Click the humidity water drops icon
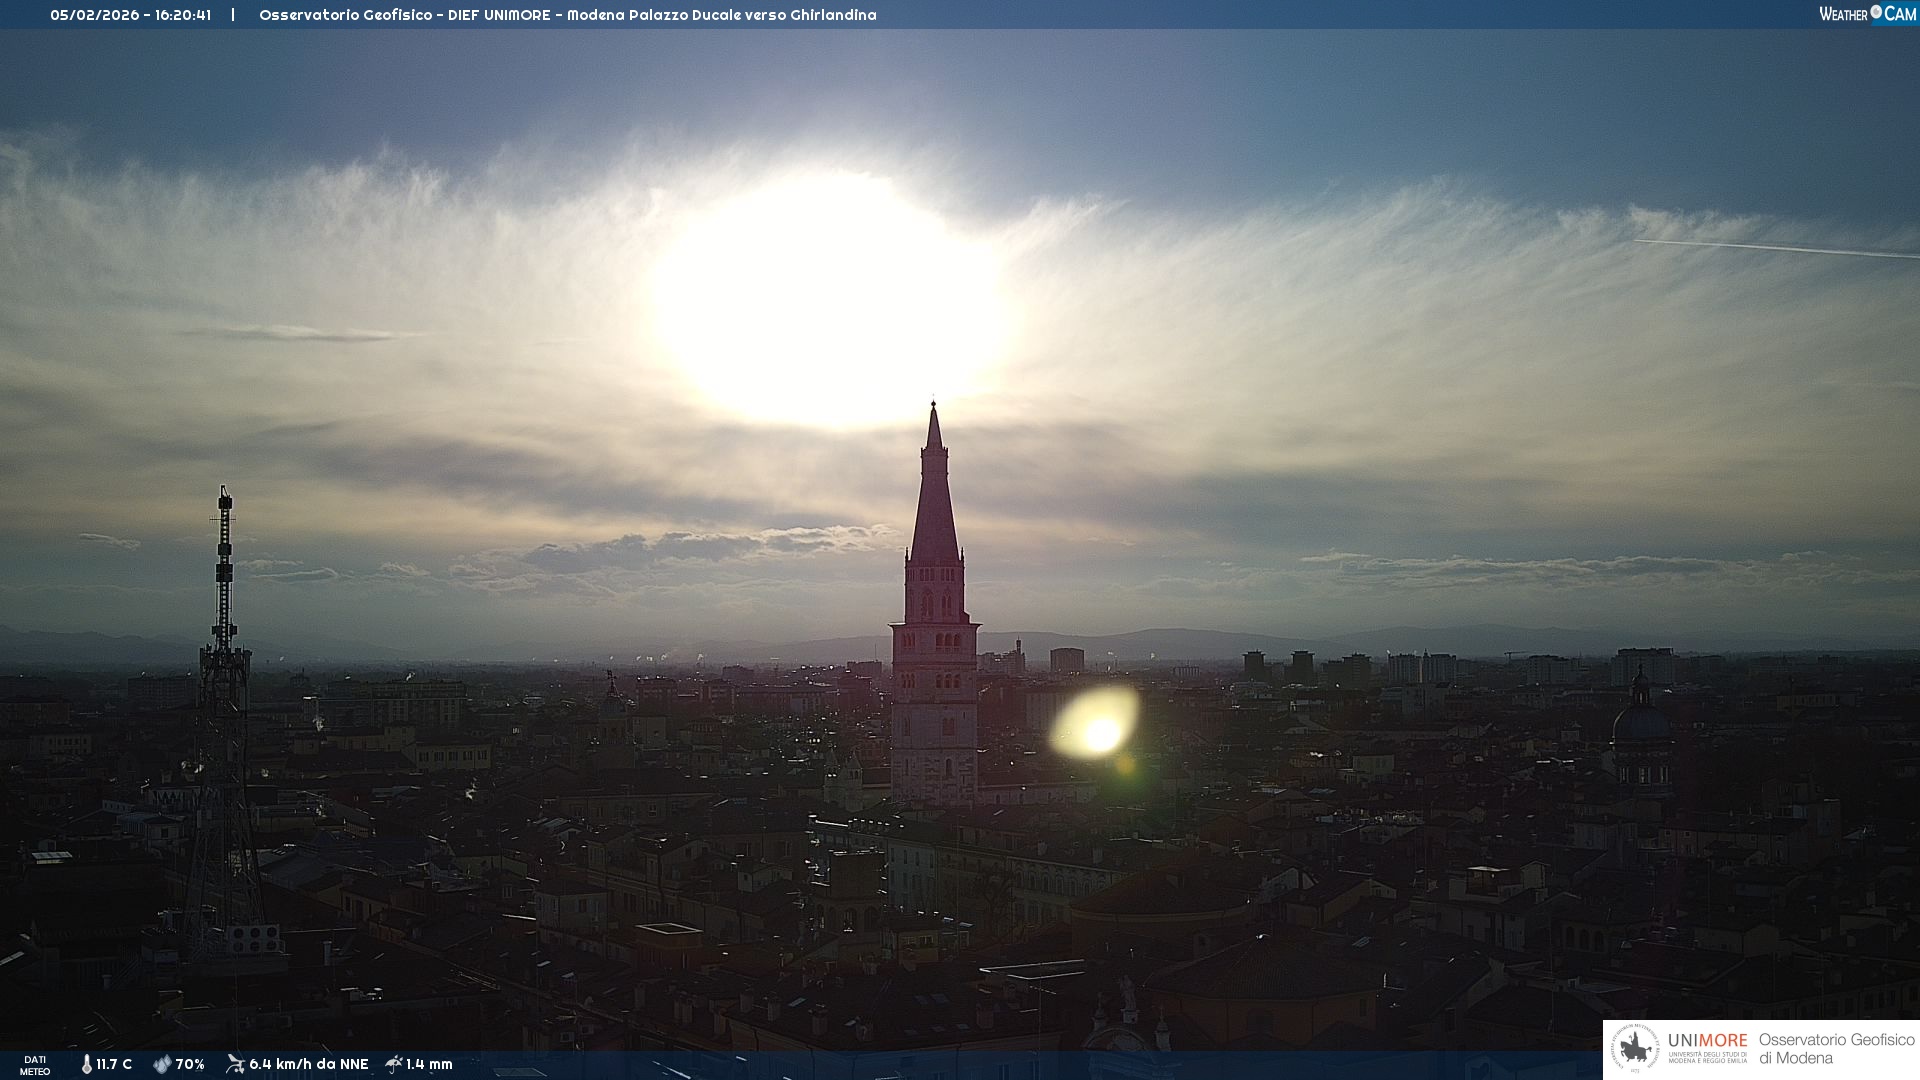Screen dimensions: 1920x1080 pos(162,1064)
